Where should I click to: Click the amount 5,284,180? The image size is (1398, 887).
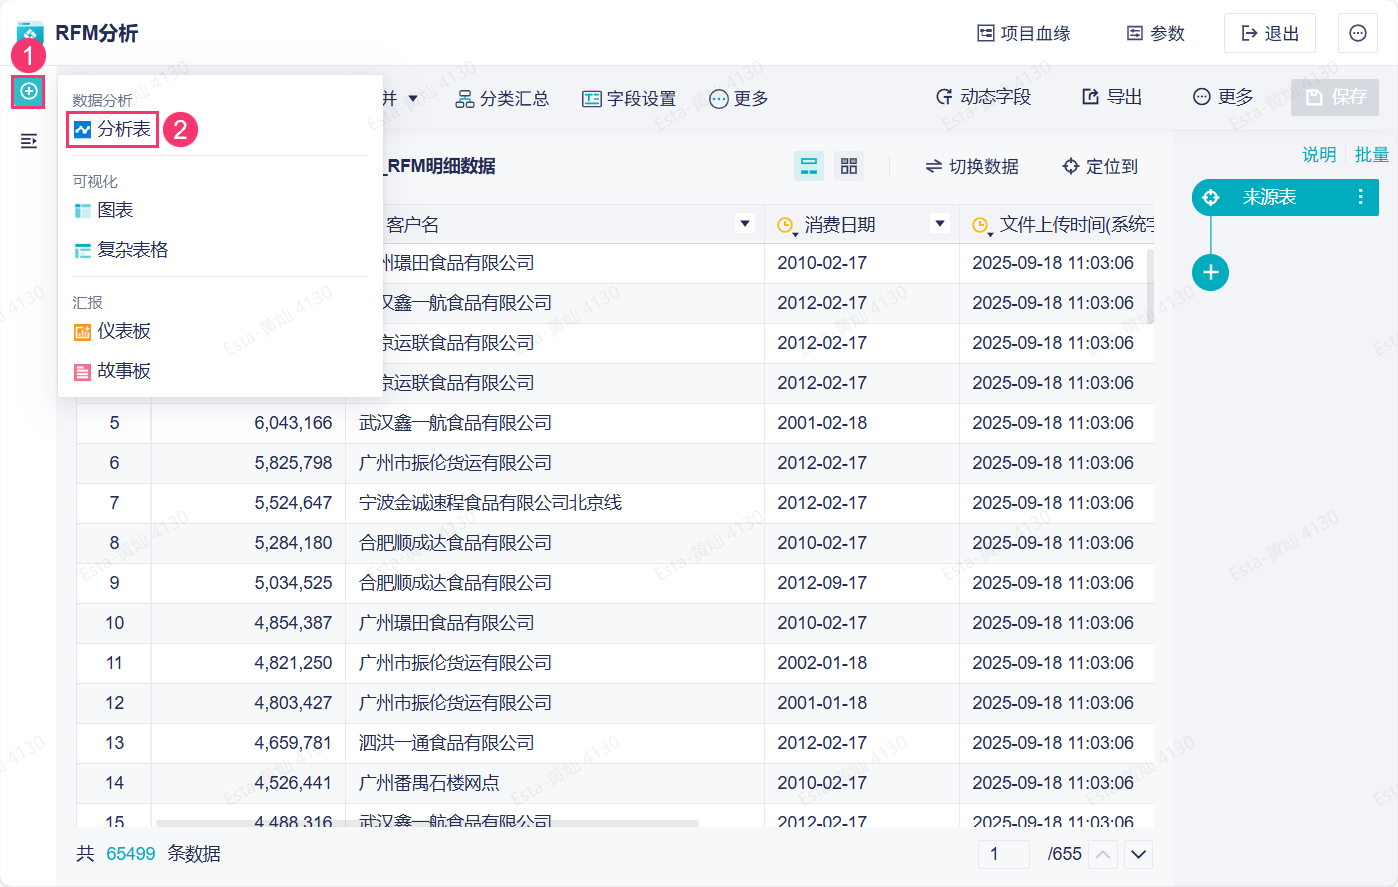tap(293, 543)
